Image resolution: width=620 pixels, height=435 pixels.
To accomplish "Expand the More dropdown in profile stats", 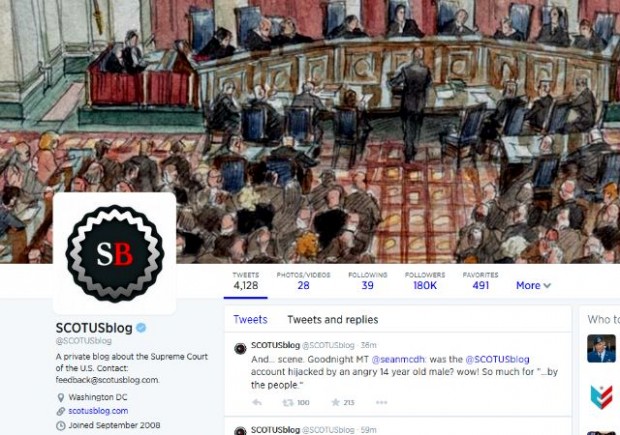I will tap(533, 286).
